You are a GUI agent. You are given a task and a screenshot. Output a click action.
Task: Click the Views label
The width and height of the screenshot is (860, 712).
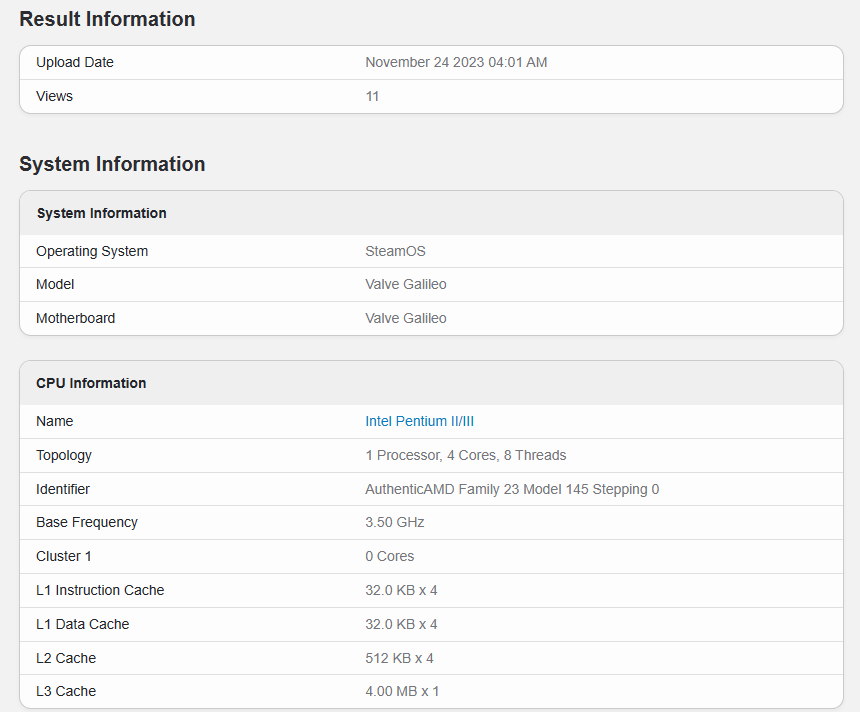(54, 97)
